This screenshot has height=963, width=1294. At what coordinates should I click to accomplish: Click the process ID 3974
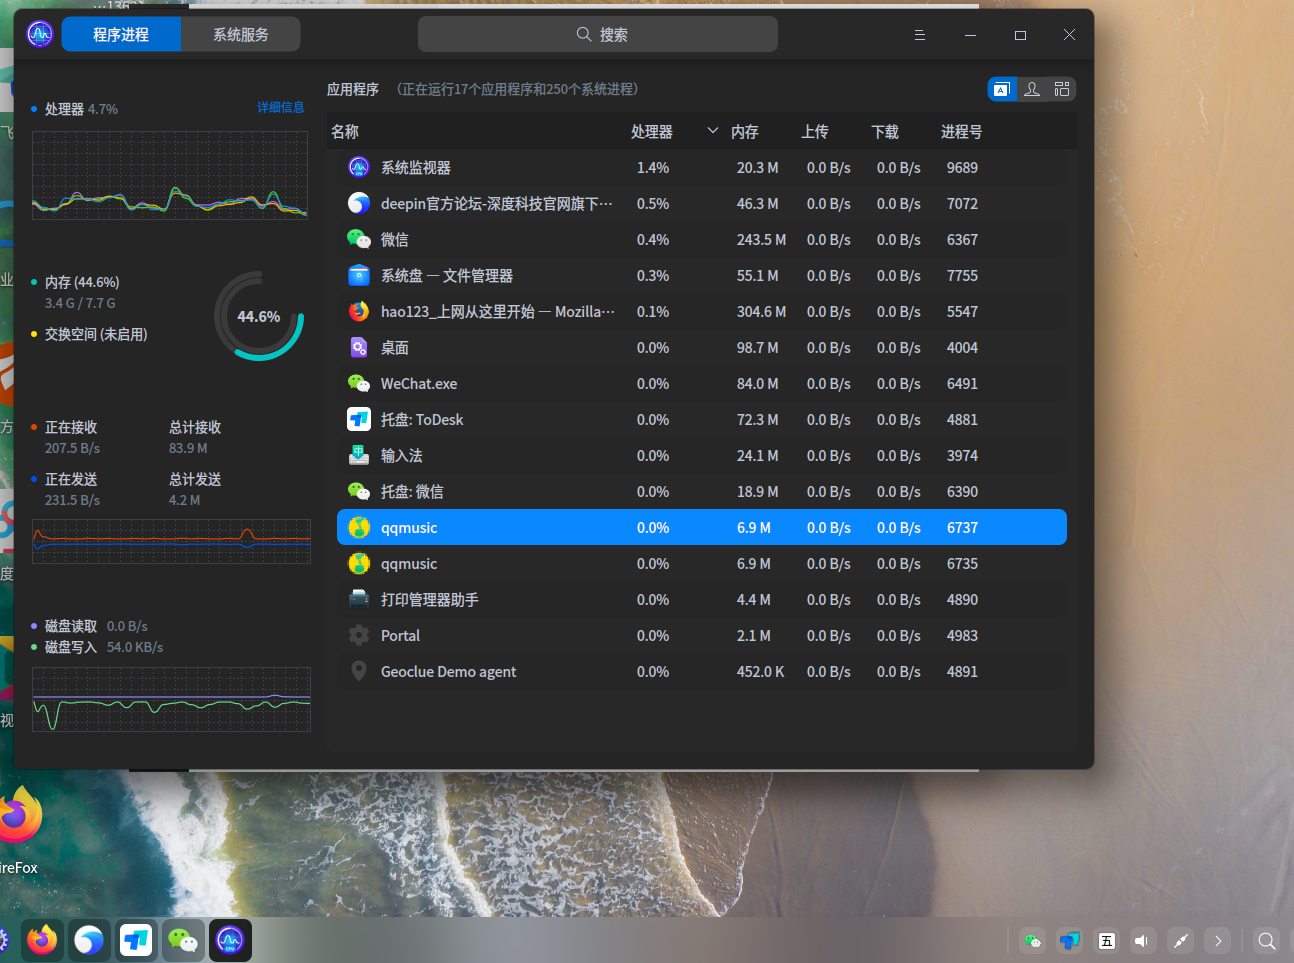point(962,456)
